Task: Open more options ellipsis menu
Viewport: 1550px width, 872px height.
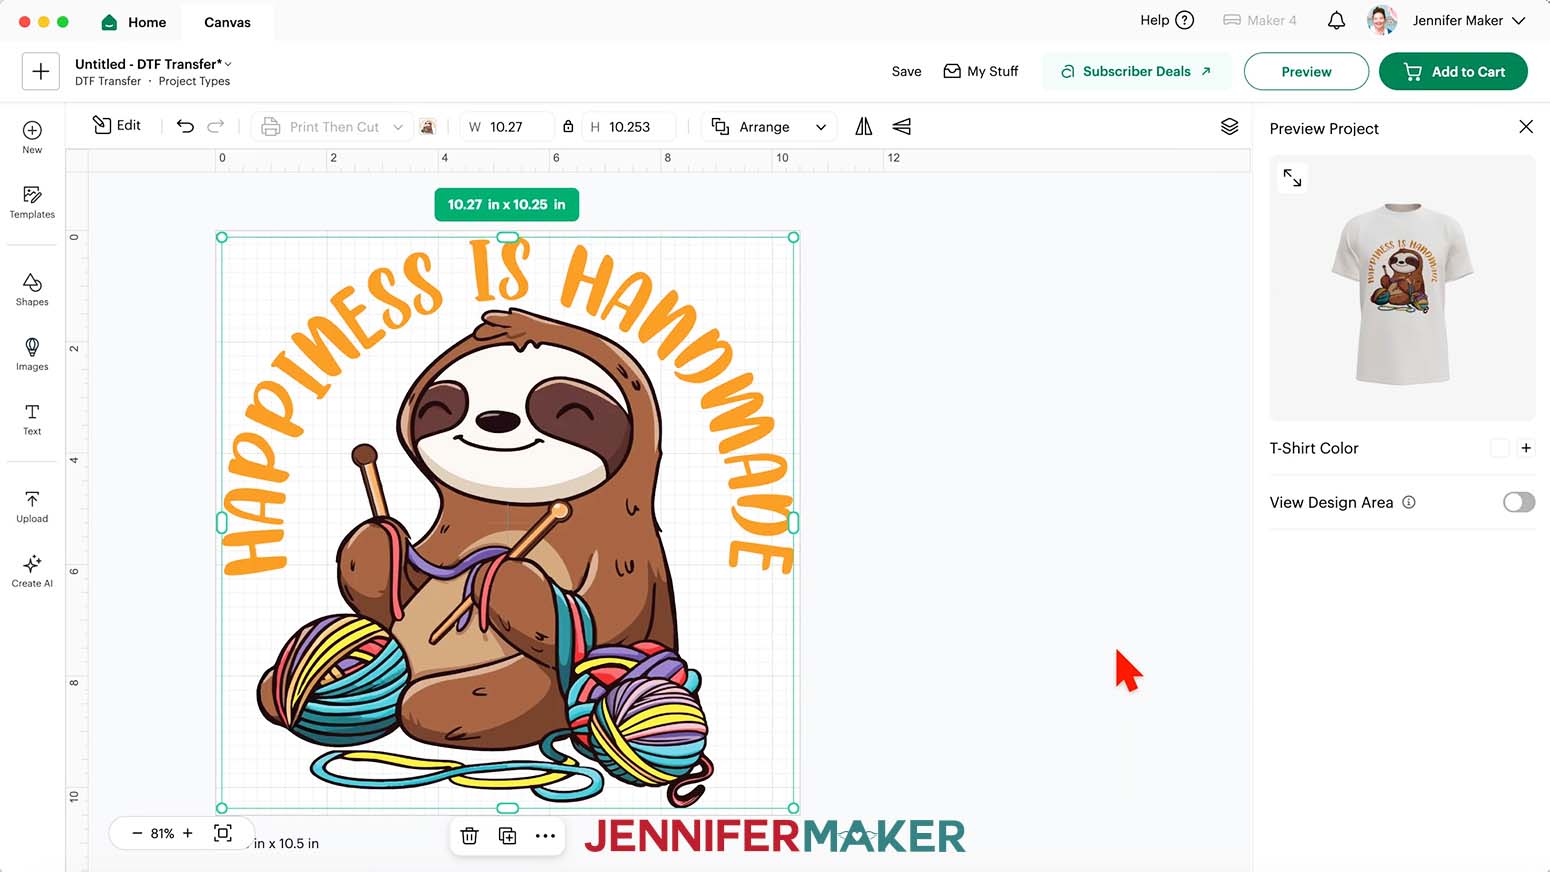Action: 545,836
